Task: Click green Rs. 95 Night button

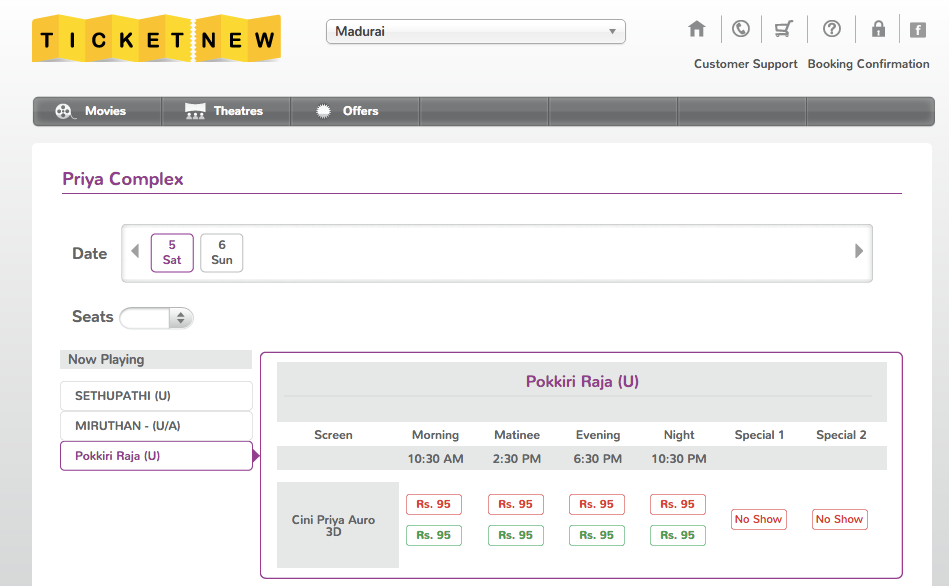Action: (678, 535)
